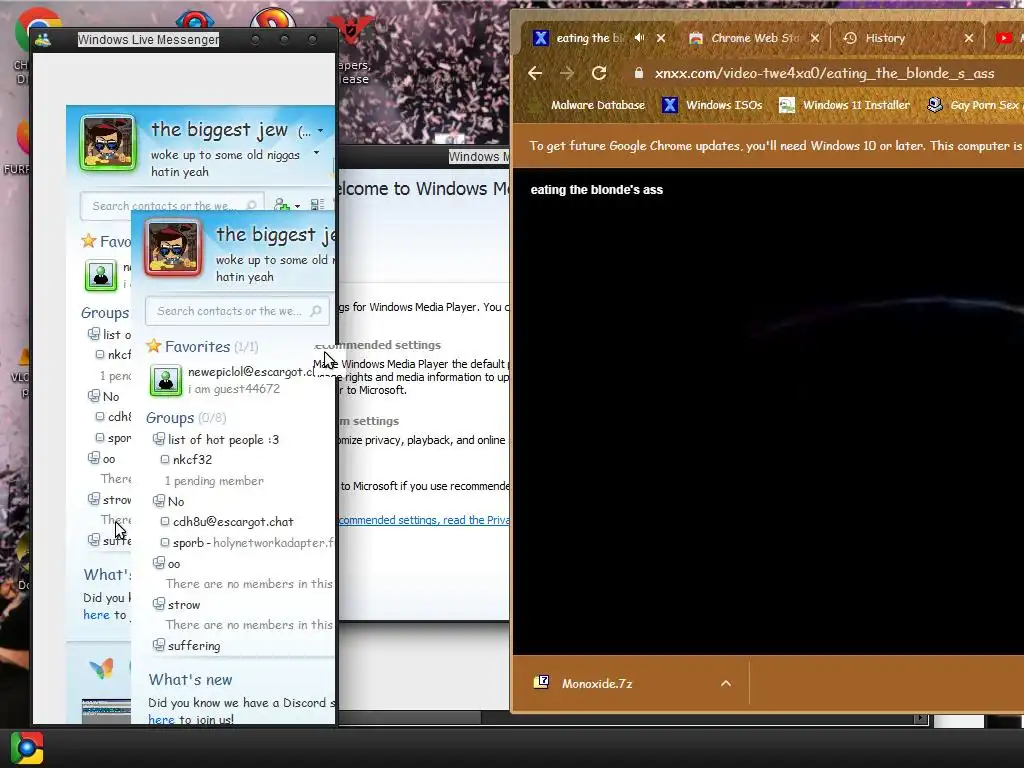
Task: Click the search magnifier in front Messenger
Action: pos(316,311)
